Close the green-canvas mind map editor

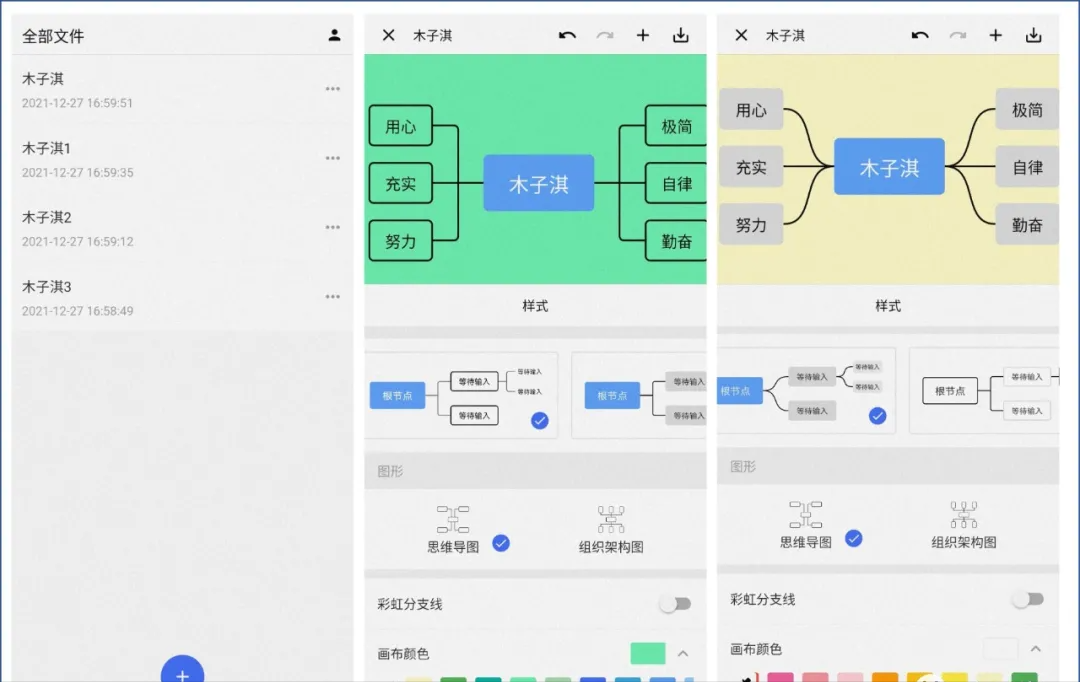click(388, 35)
